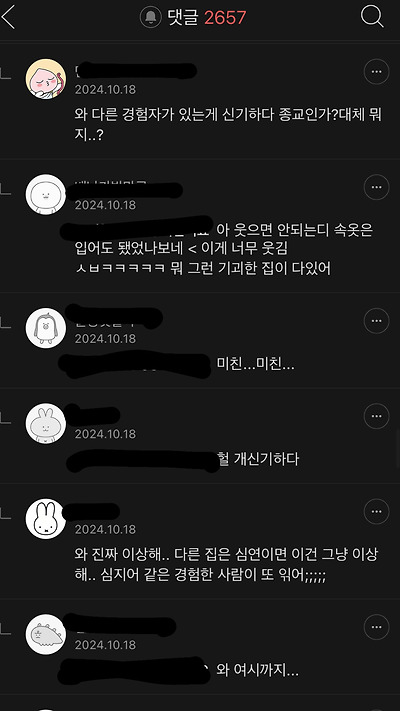Select the 댓글 2657 header title
This screenshot has height=711, width=400.
[x=207, y=18]
